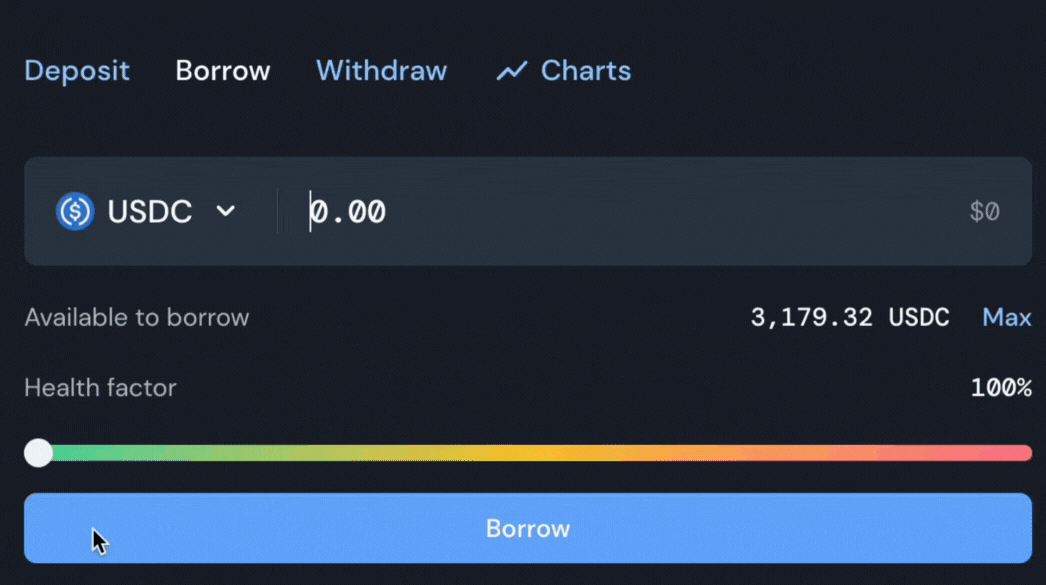Click the trending line chart icon
The height and width of the screenshot is (585, 1046).
[512, 71]
